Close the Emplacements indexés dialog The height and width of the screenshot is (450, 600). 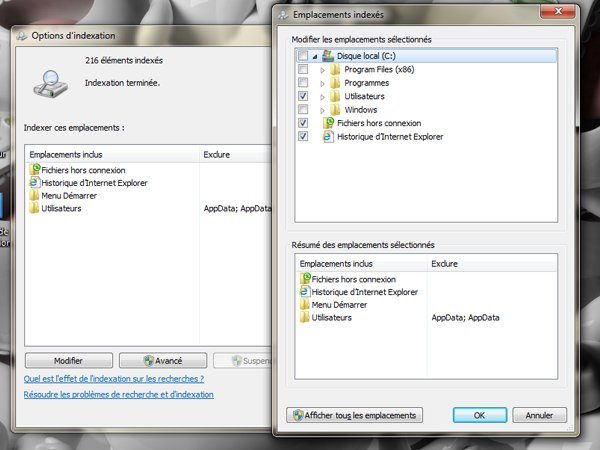558,11
